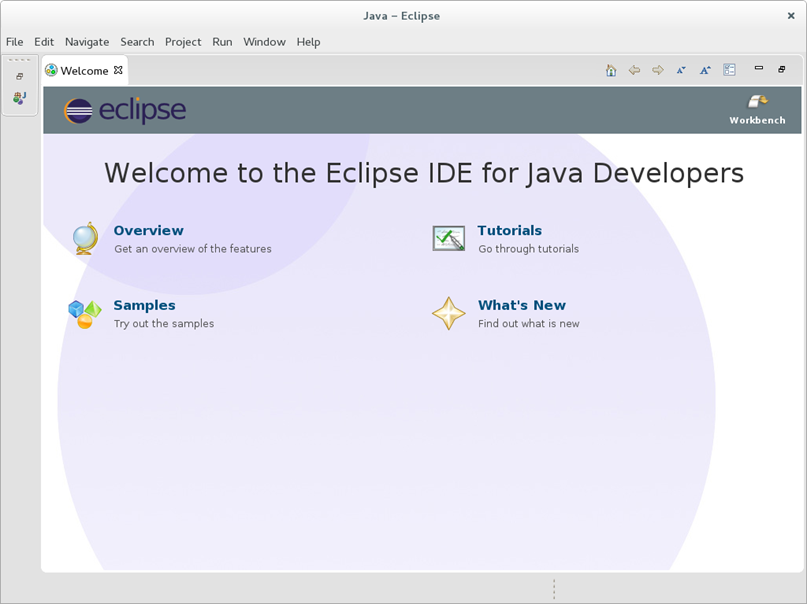Screen dimensions: 807x604
Task: Click 'Get an overview of the features' text
Action: [x=193, y=249]
